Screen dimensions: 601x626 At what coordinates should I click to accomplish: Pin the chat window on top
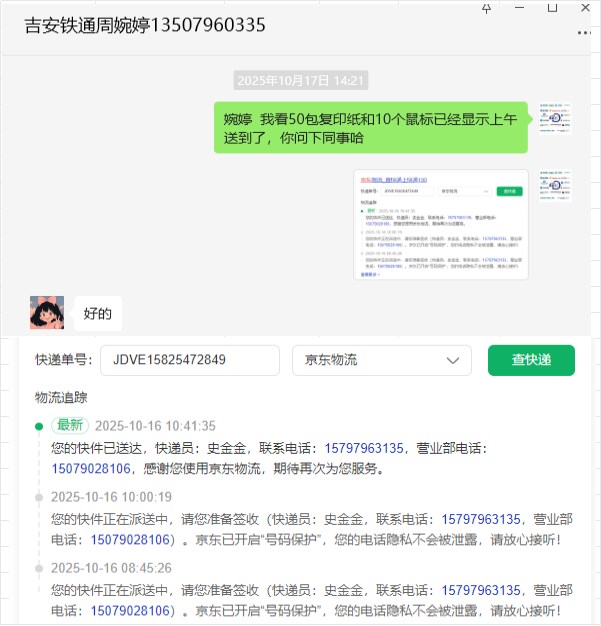[486, 8]
